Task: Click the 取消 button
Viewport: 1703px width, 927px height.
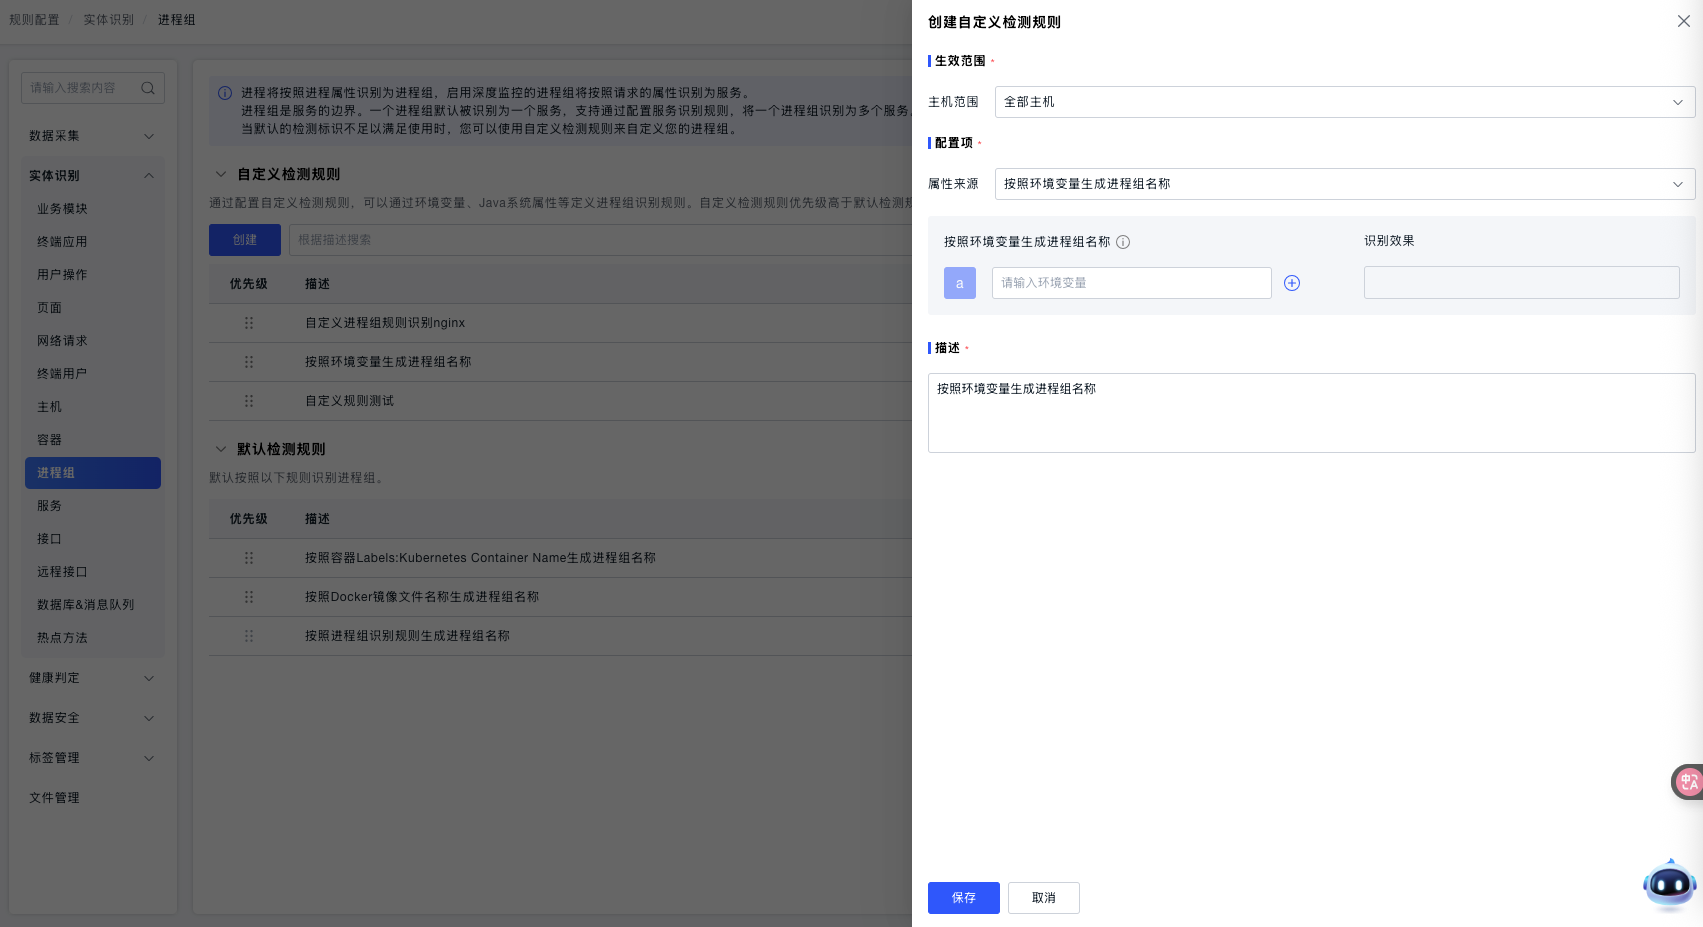Action: 1043,898
